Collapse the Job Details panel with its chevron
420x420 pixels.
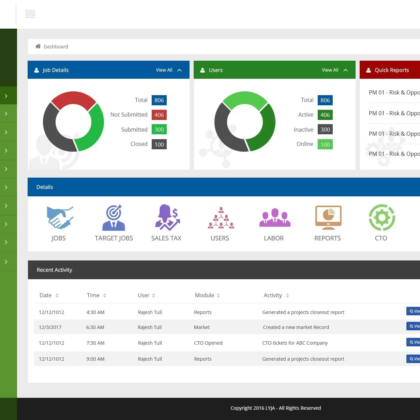(x=180, y=70)
